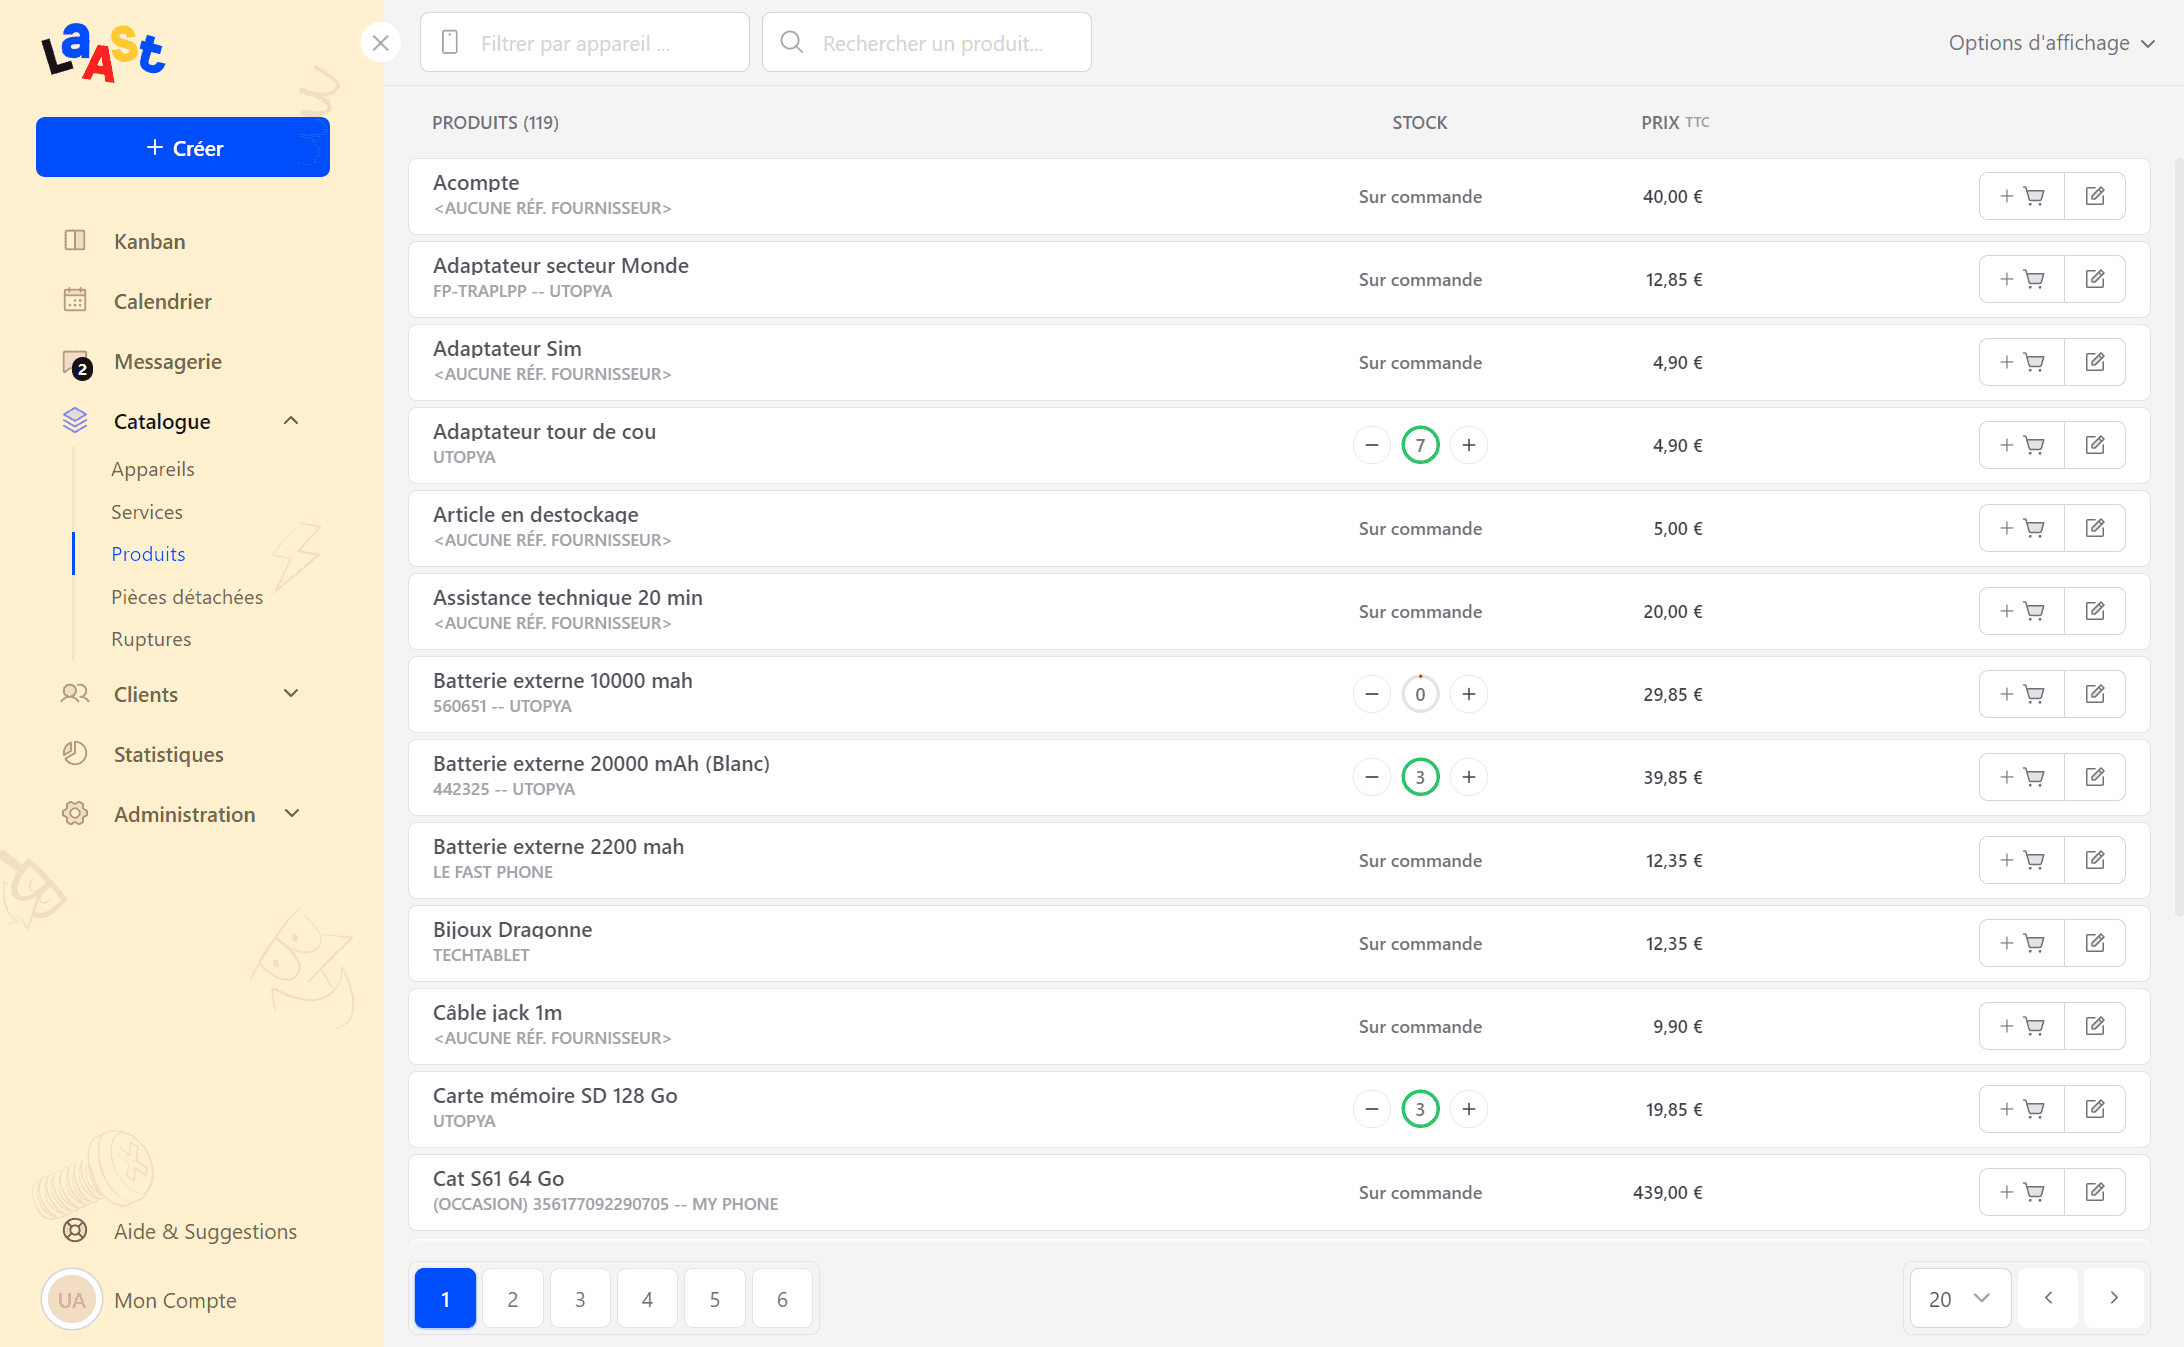Go to page 3 of products
This screenshot has height=1347, width=2184.
pyautogui.click(x=580, y=1298)
